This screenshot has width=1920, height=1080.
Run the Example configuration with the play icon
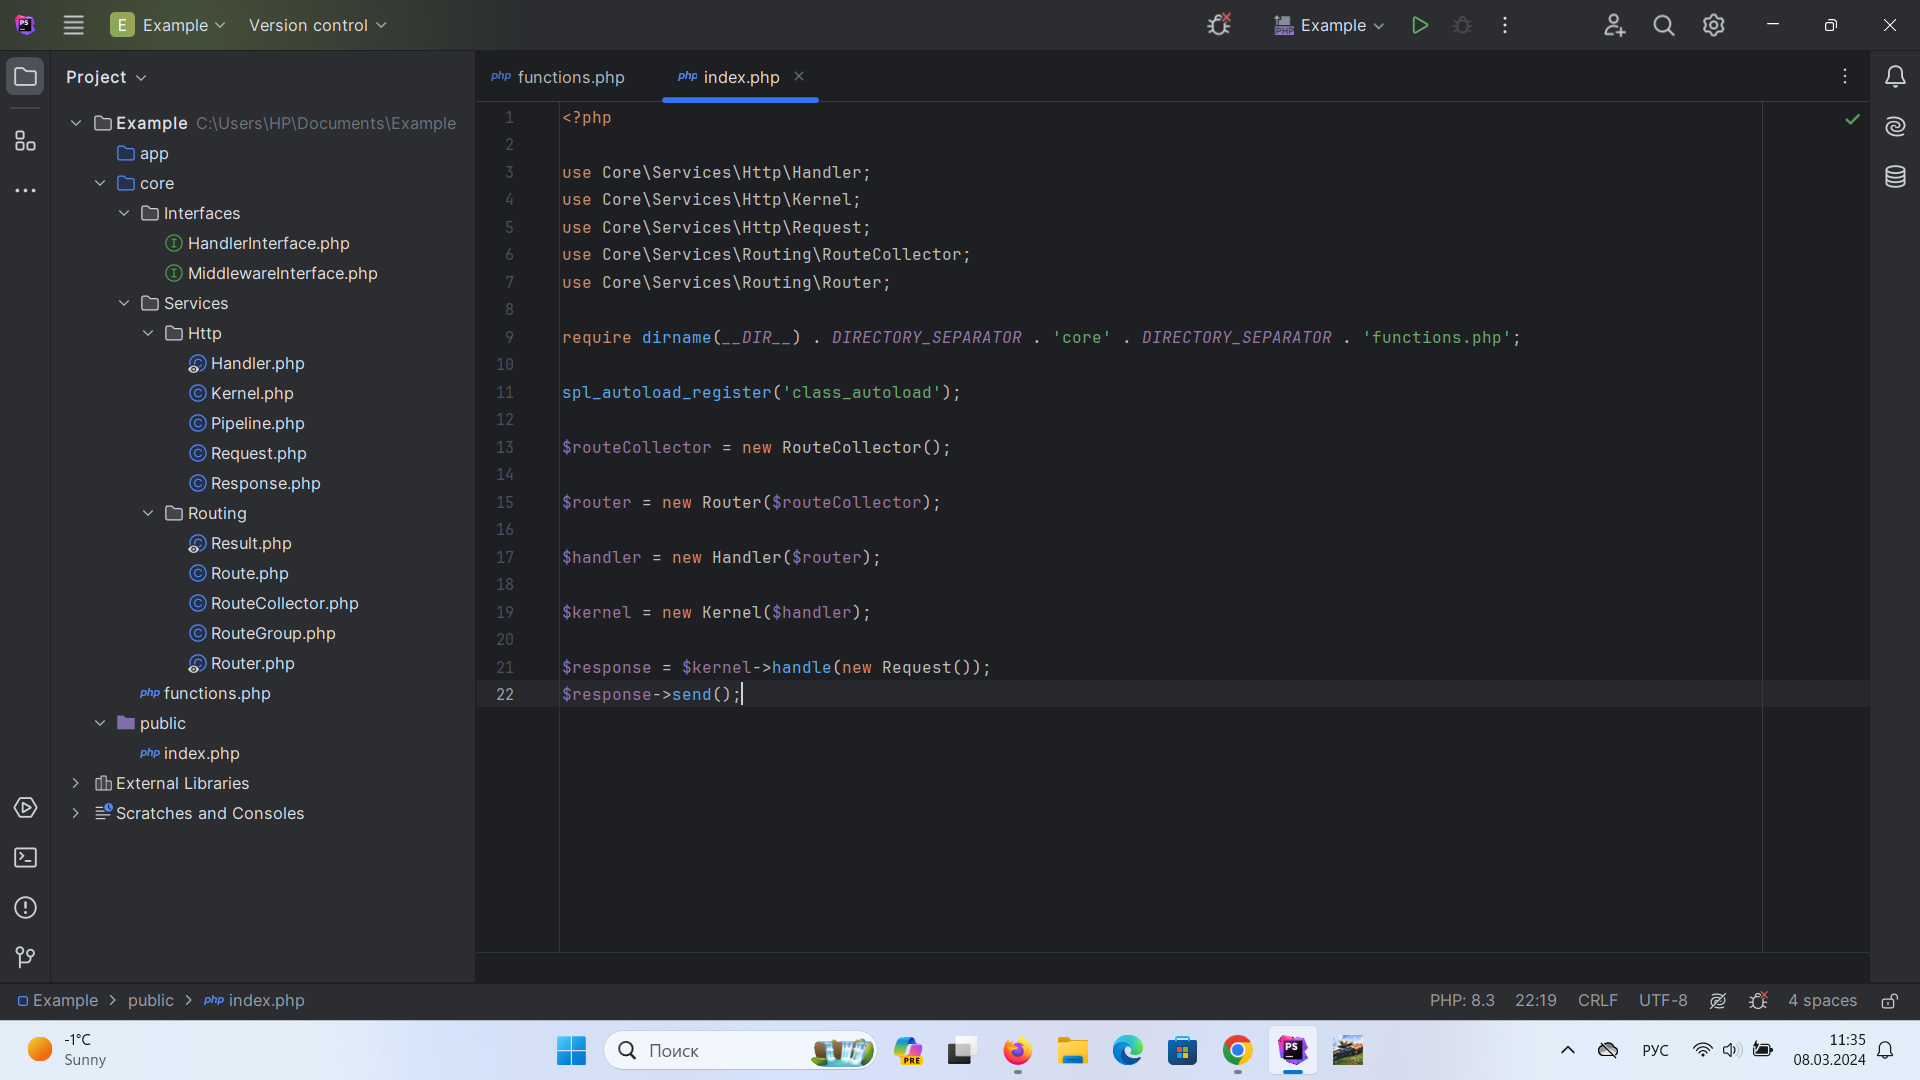click(1419, 25)
